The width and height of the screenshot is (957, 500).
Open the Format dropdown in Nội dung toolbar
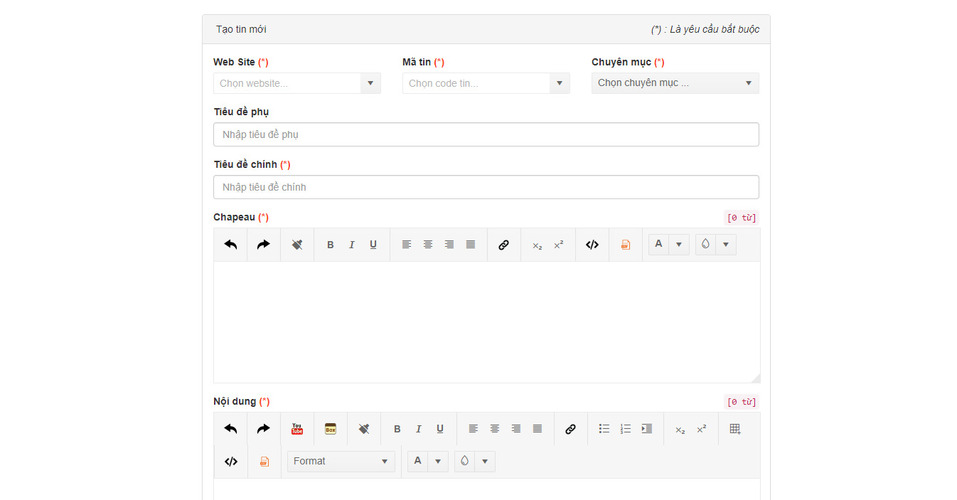pyautogui.click(x=341, y=461)
